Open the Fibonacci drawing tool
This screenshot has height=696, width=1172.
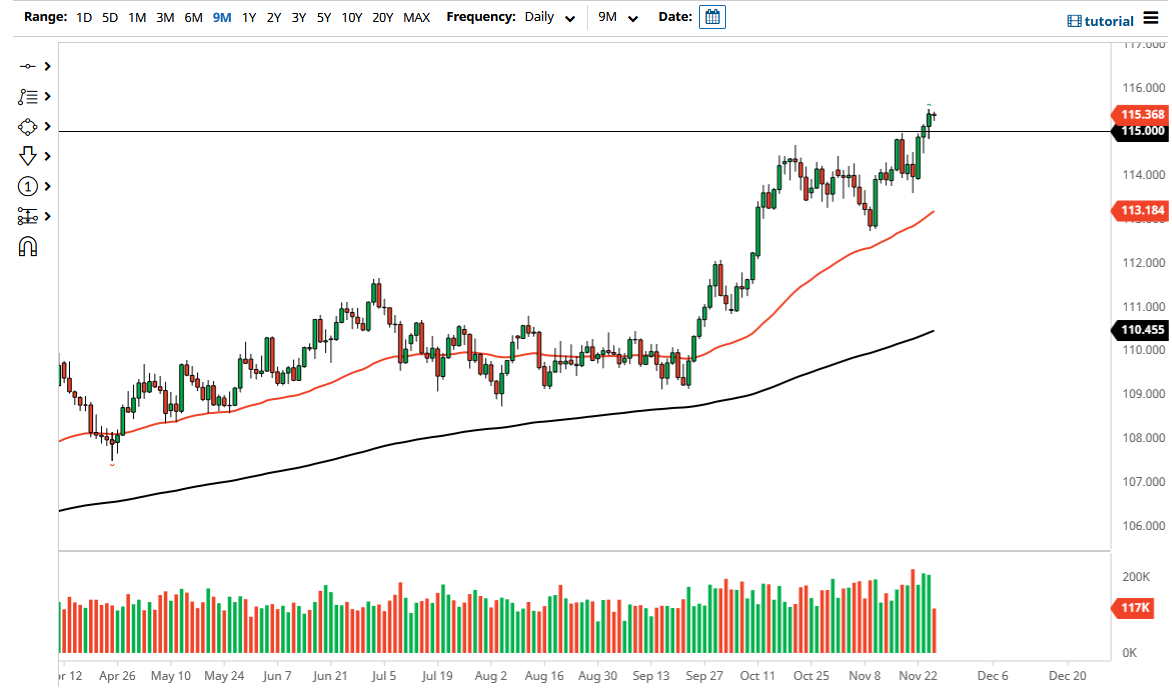tap(28, 216)
